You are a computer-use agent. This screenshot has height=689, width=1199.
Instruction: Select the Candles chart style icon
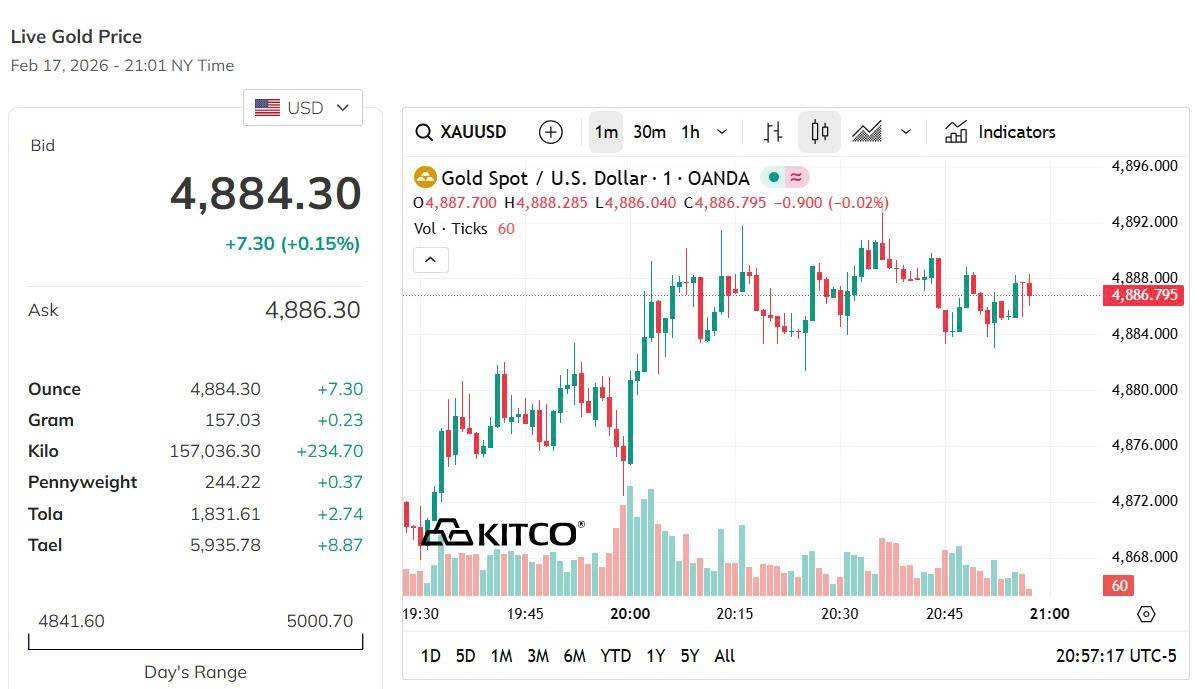pos(820,132)
